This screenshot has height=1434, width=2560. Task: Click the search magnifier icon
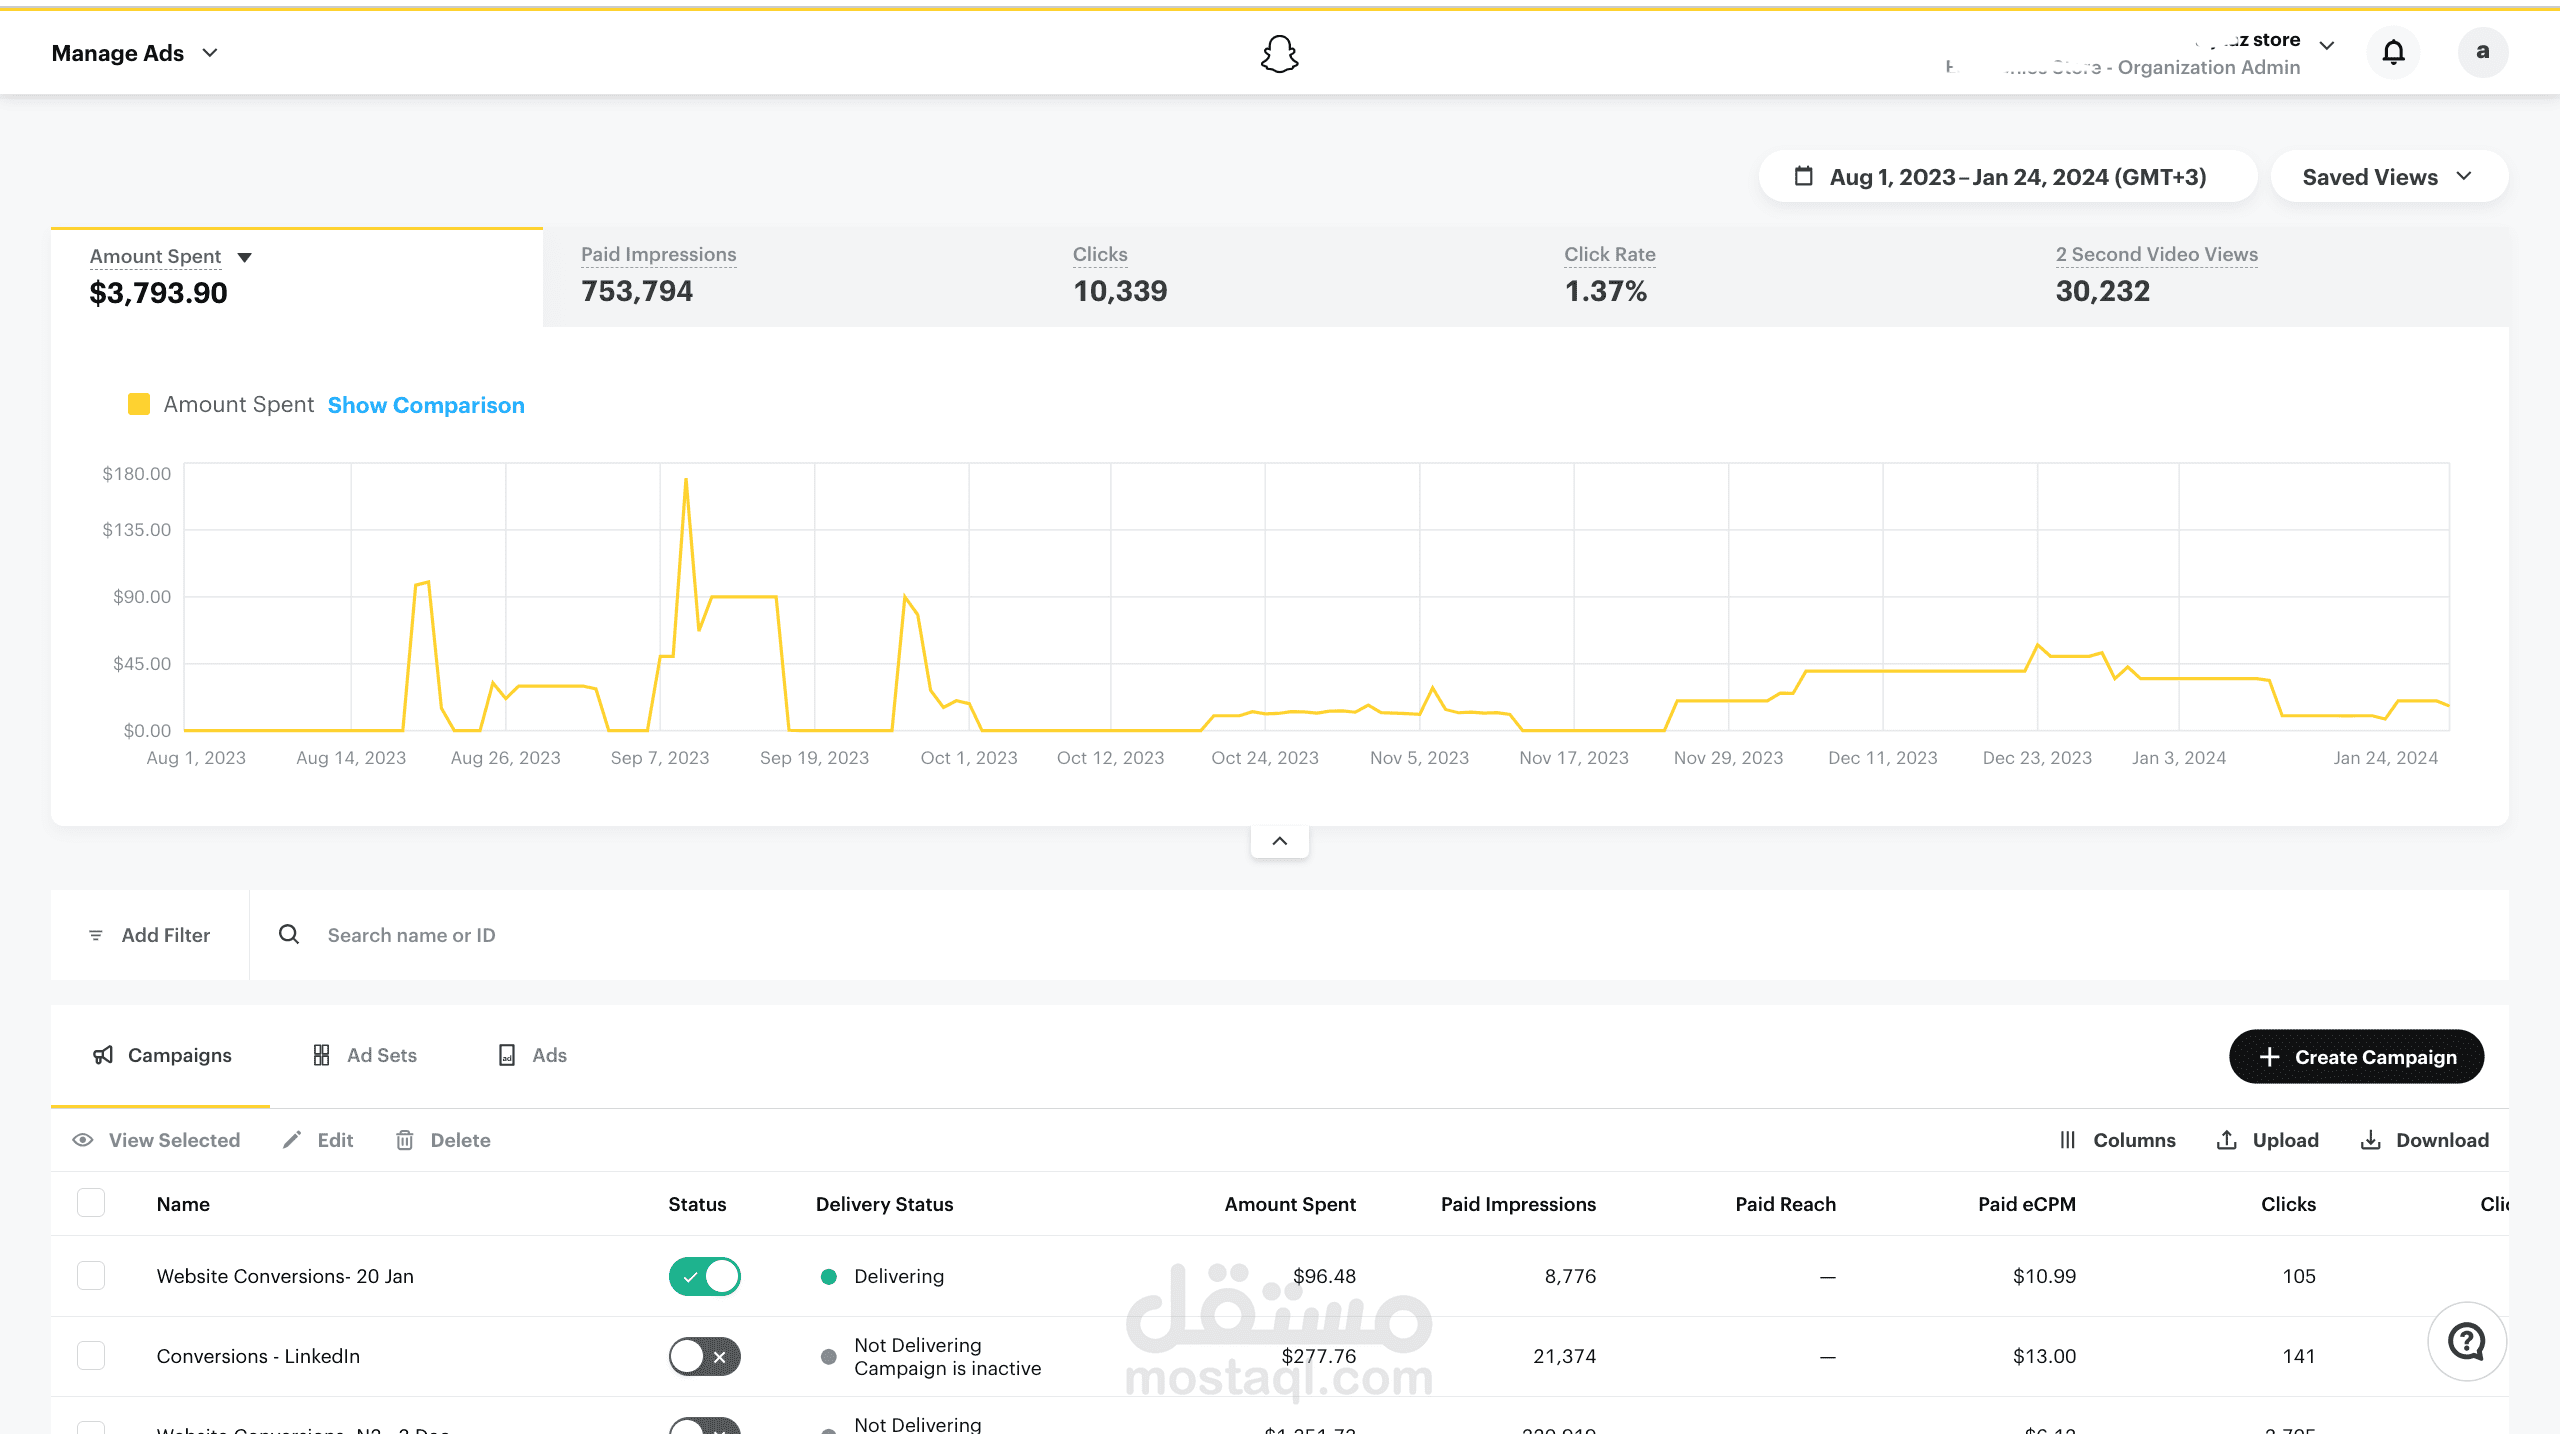click(289, 934)
